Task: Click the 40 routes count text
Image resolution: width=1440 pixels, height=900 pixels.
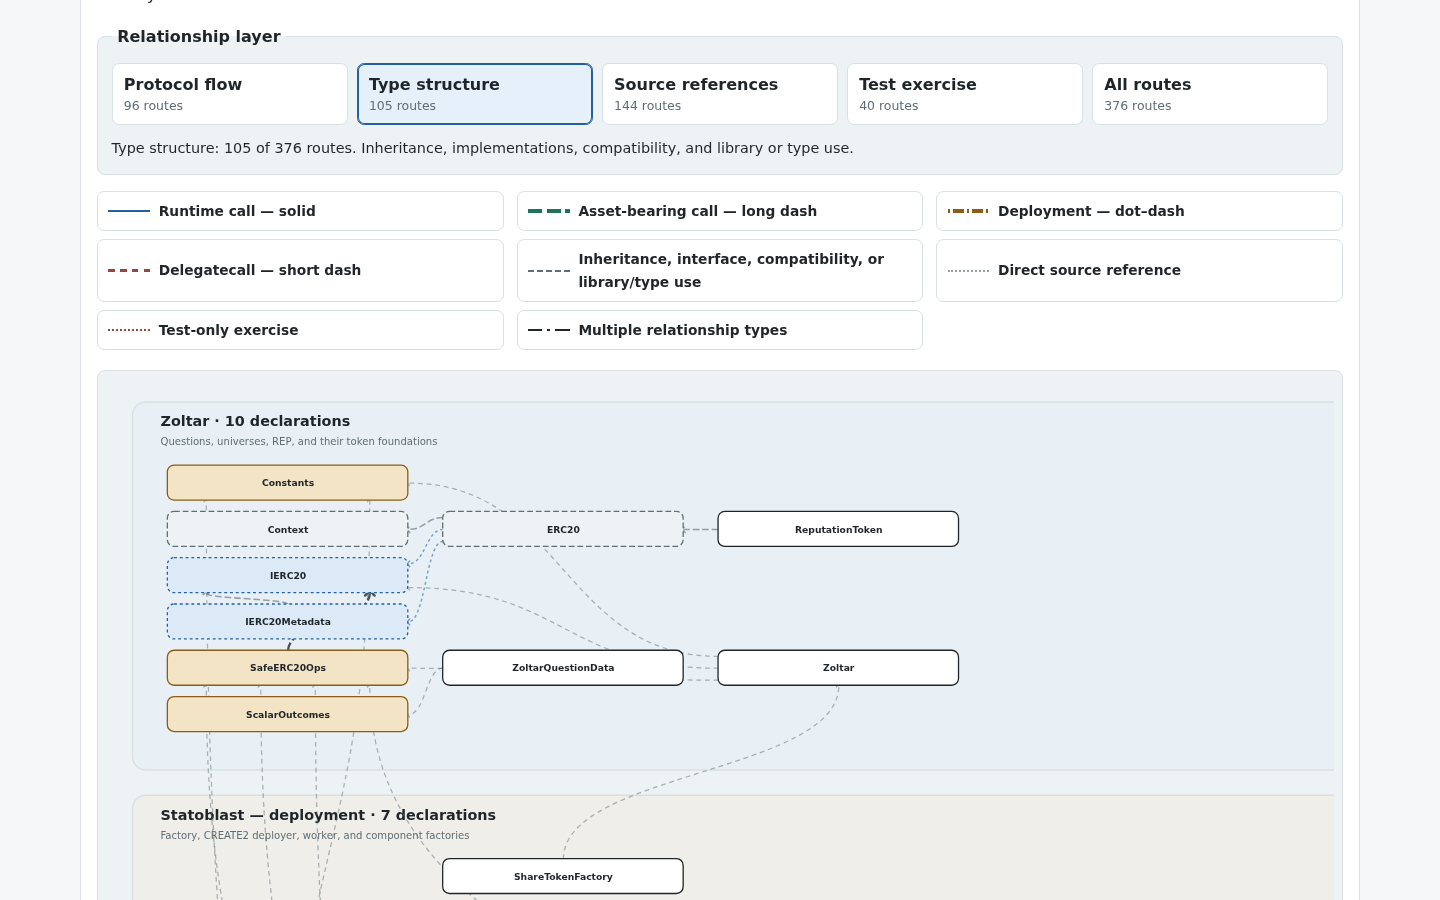Action: 888,106
